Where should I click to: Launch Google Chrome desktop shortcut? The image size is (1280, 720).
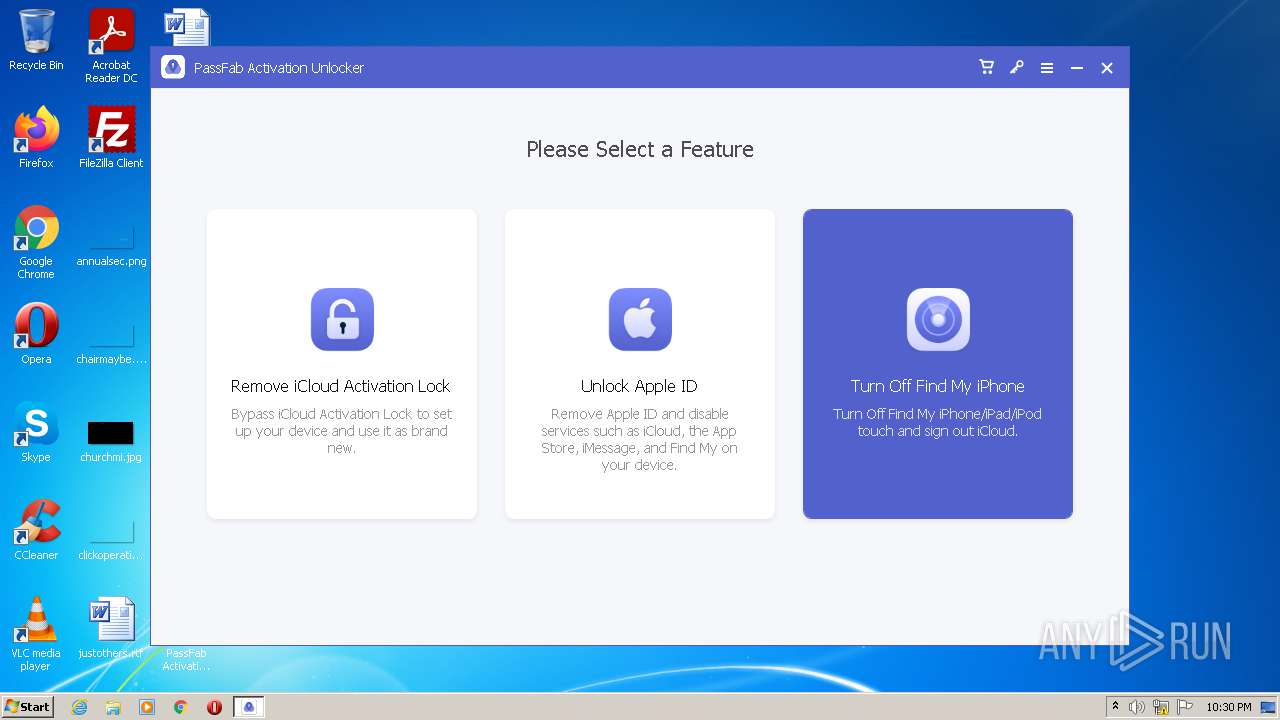click(x=36, y=242)
